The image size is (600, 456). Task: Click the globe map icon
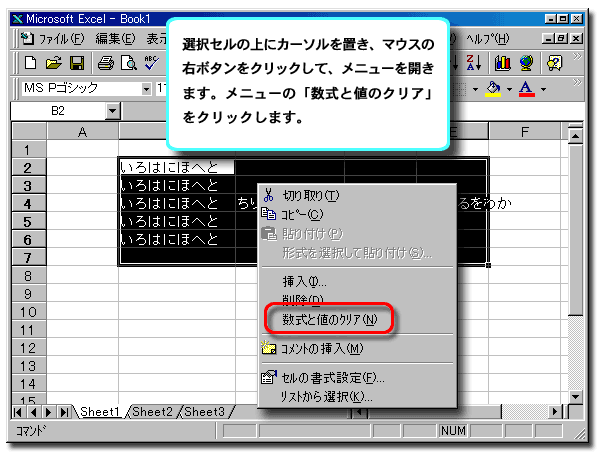527,63
